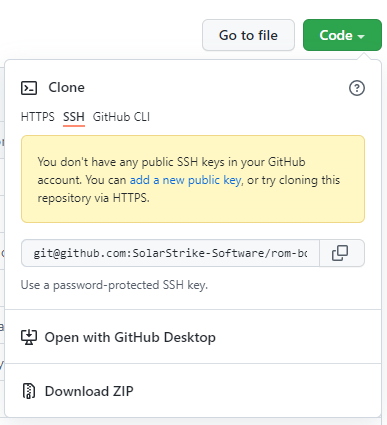Click the zip file icon
This screenshot has width=387, height=425.
29,391
